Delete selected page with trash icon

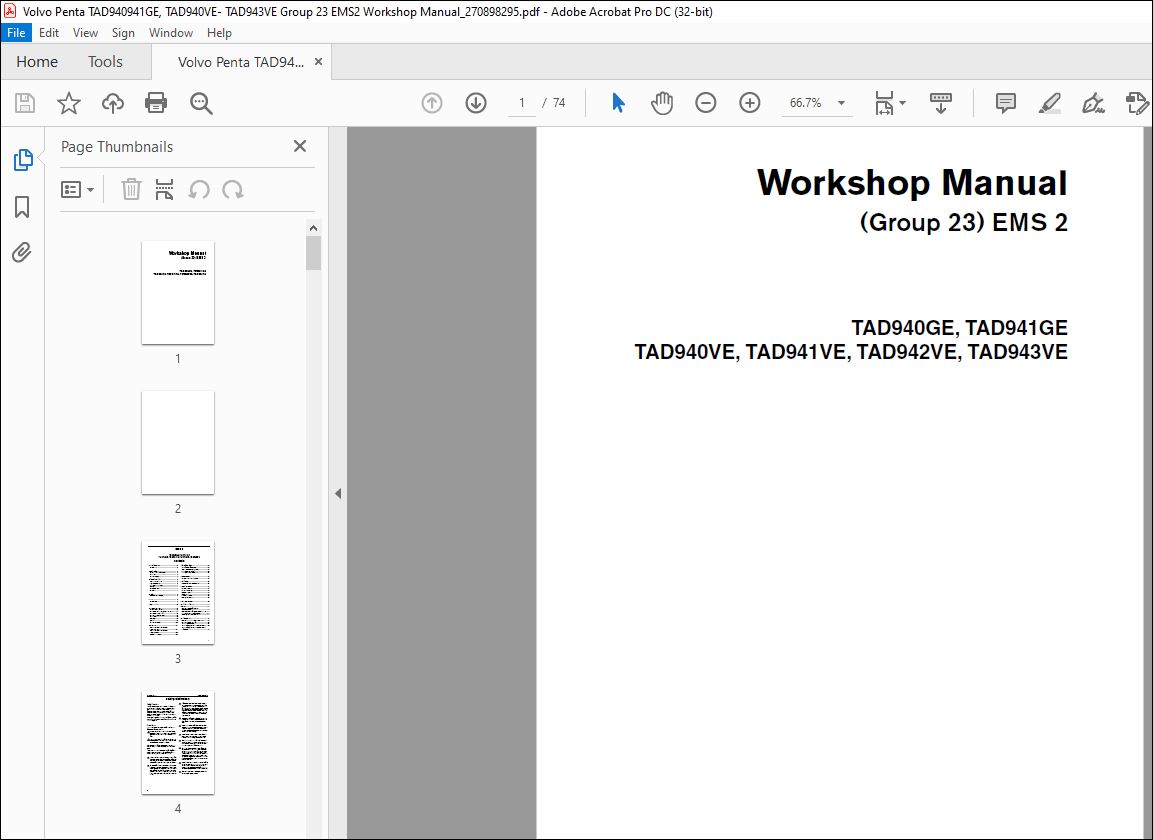point(131,190)
